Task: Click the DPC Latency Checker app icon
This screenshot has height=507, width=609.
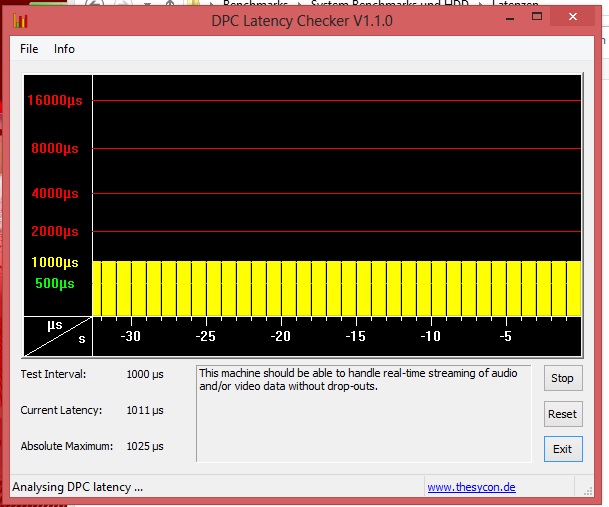Action: (20, 21)
